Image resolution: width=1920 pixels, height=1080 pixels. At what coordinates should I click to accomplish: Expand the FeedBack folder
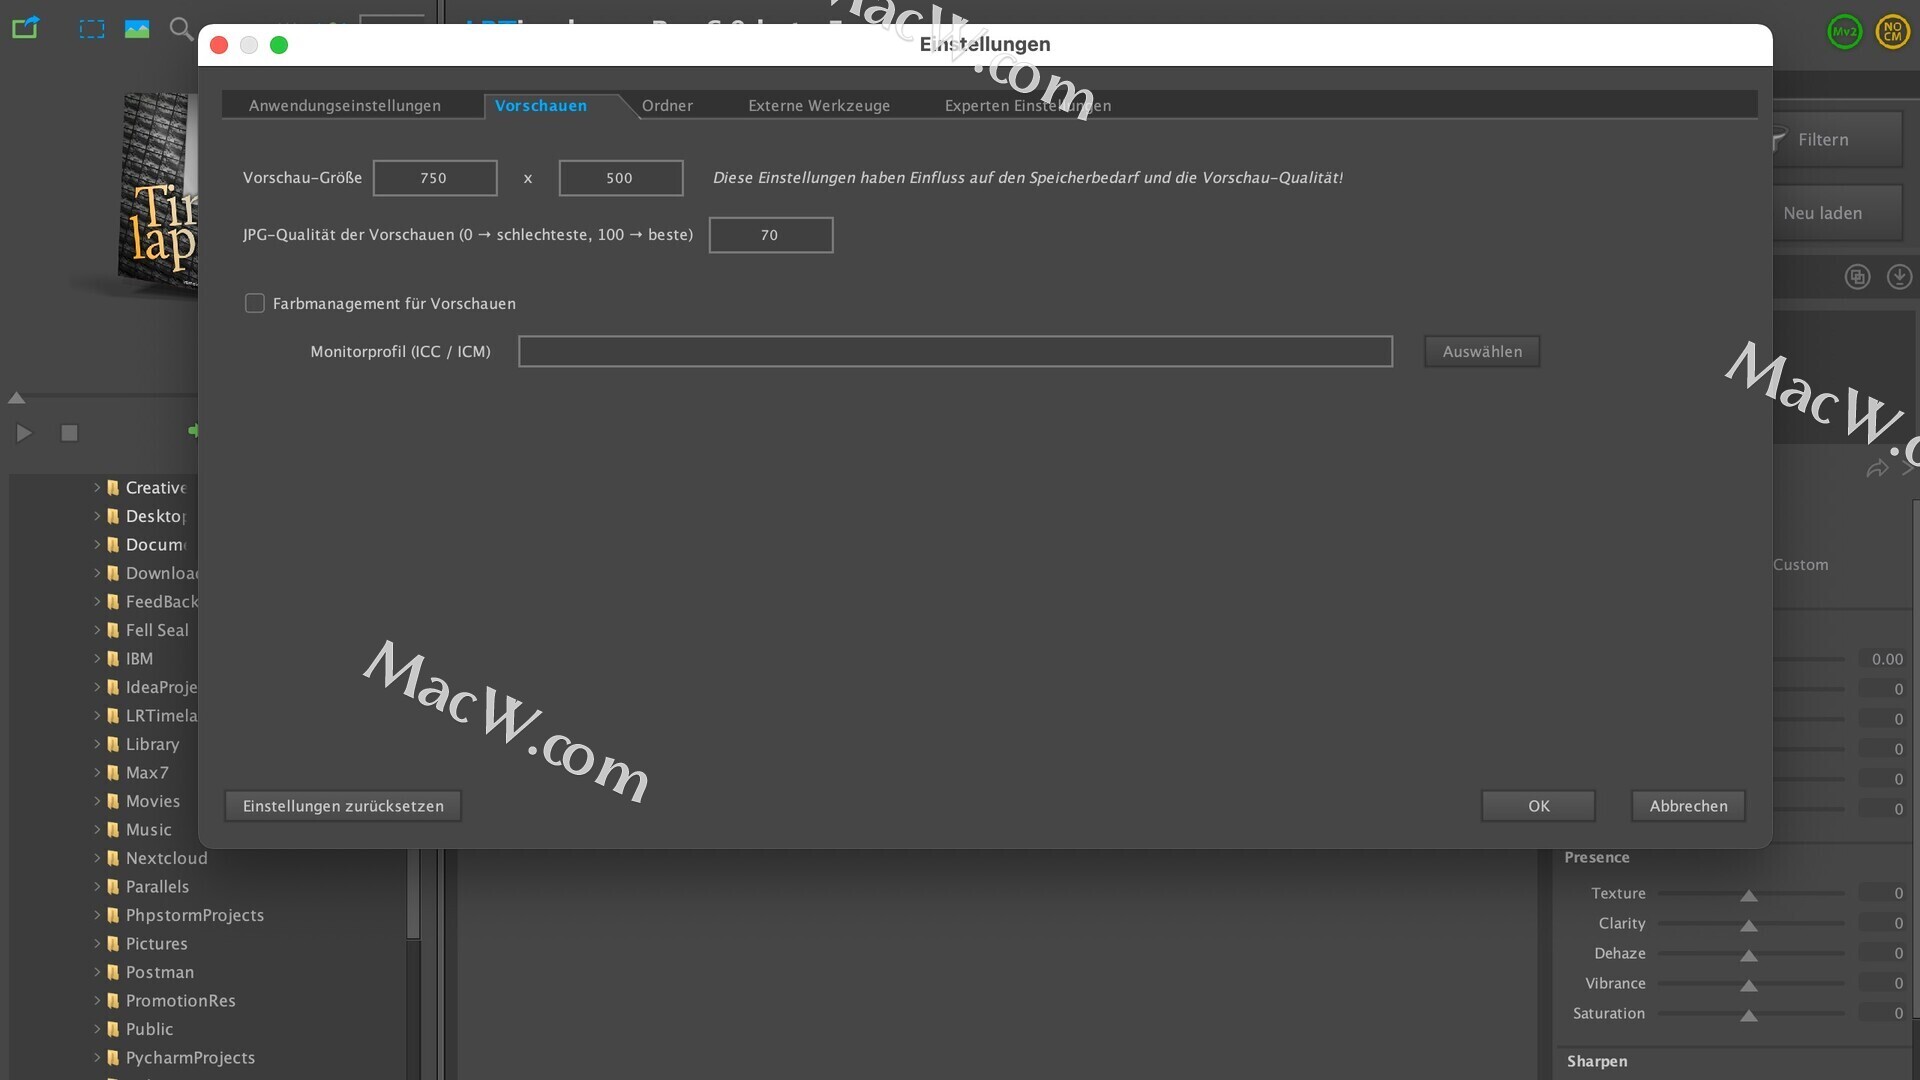click(97, 601)
